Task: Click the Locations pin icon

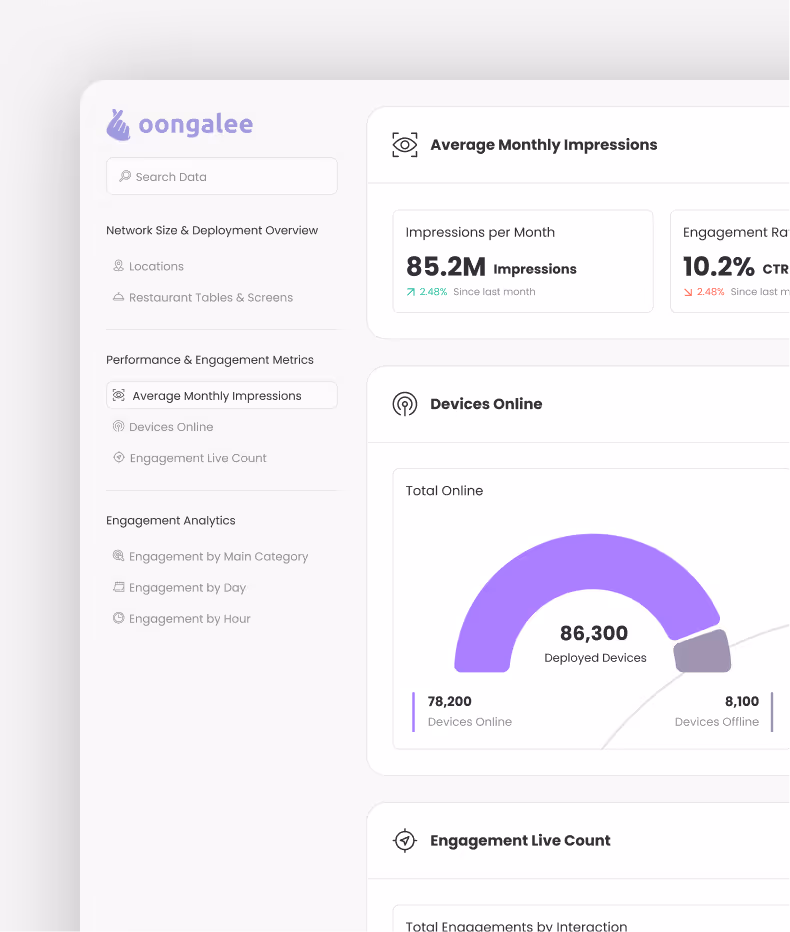Action: (x=118, y=266)
